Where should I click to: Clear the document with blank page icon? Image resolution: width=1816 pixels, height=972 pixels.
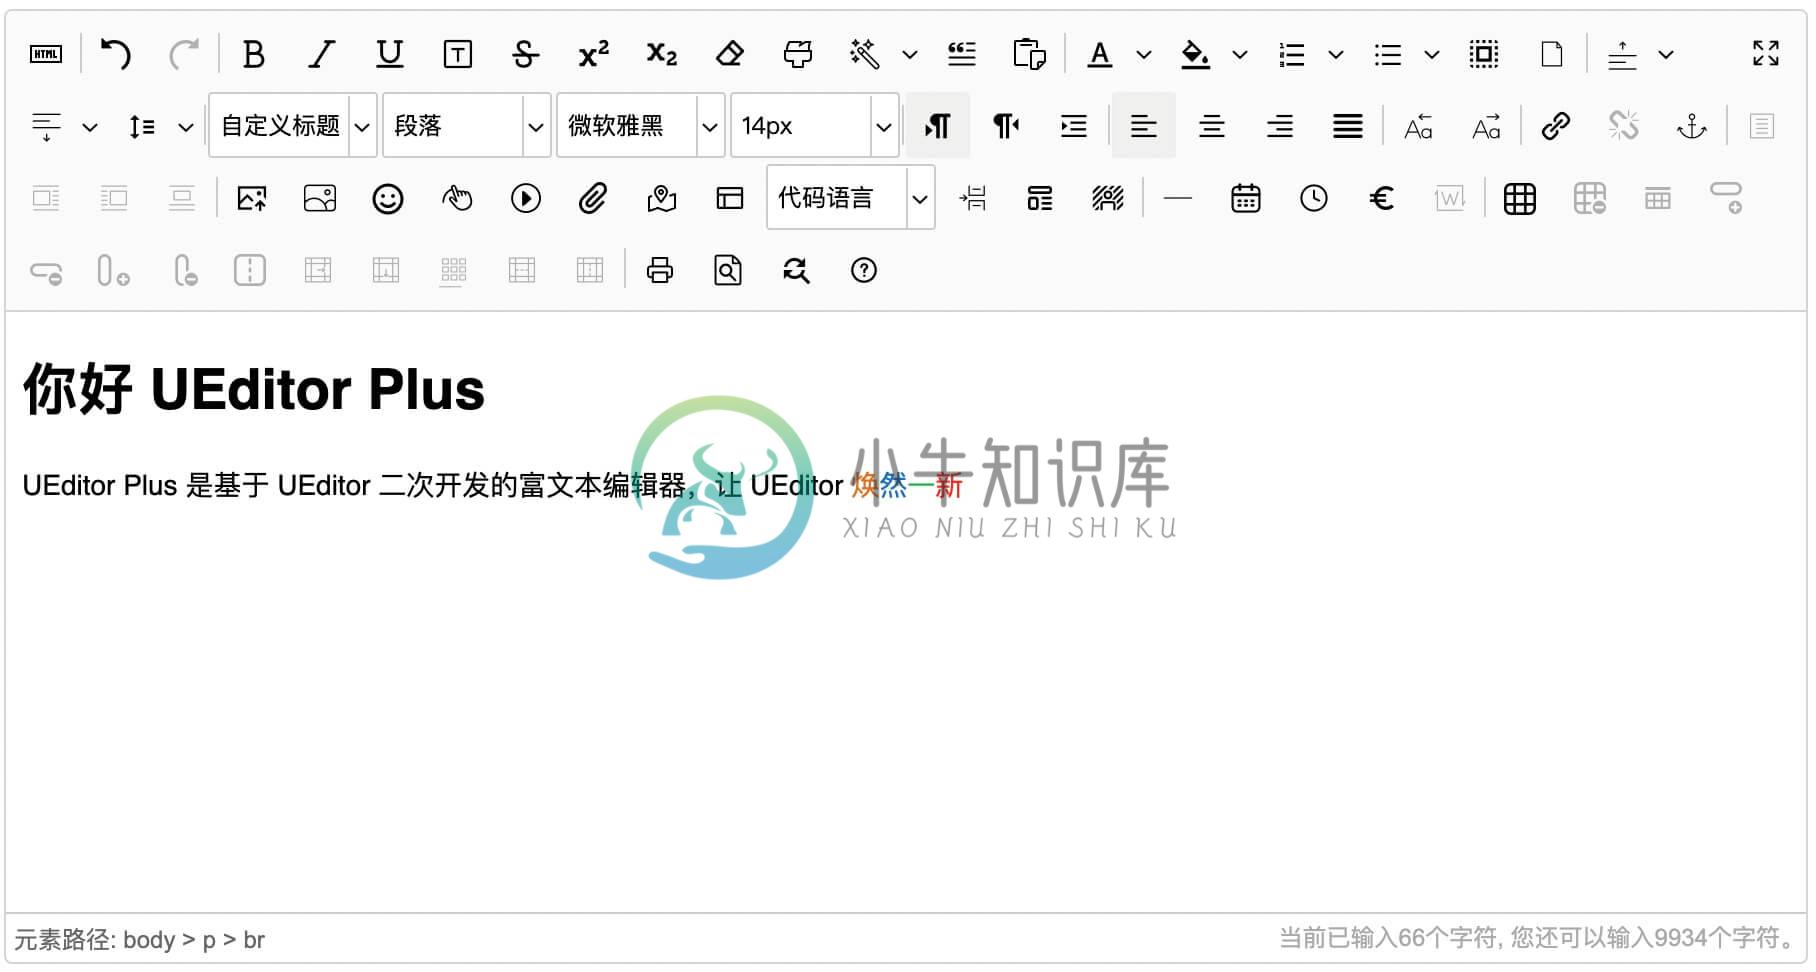coord(1552,54)
